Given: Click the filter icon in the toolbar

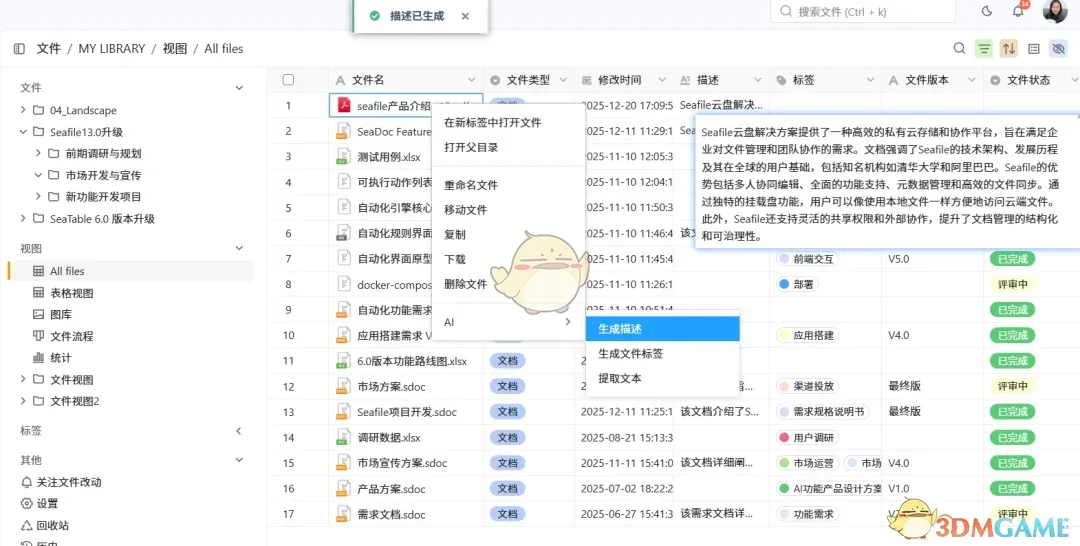Looking at the screenshot, I should tap(985, 49).
